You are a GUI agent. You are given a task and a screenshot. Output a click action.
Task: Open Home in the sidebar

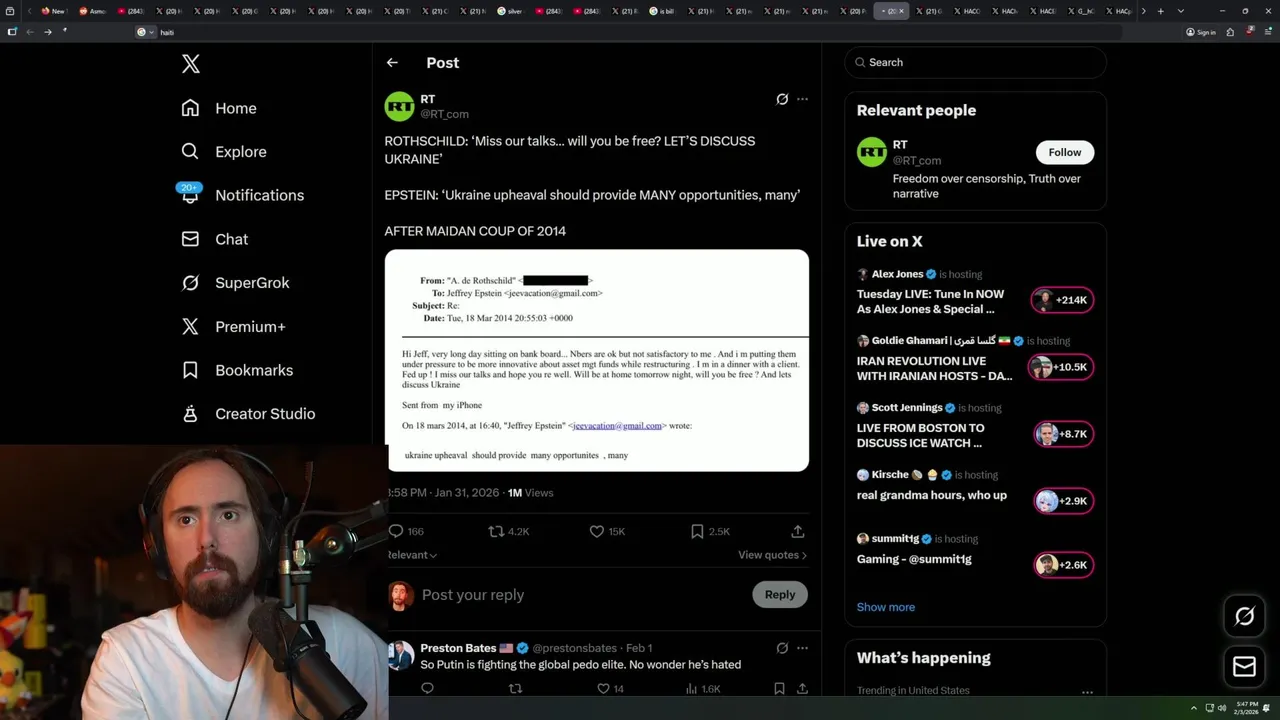[219, 108]
